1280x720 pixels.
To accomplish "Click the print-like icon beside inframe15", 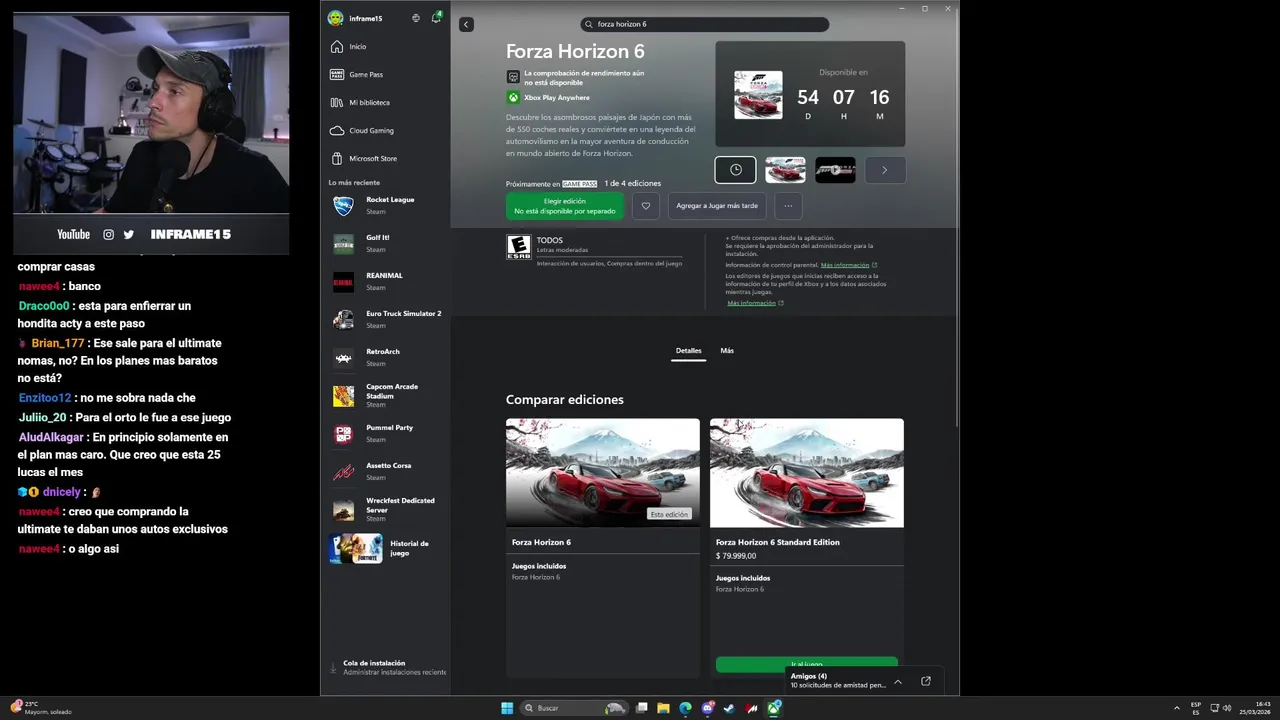I will pyautogui.click(x=416, y=18).
